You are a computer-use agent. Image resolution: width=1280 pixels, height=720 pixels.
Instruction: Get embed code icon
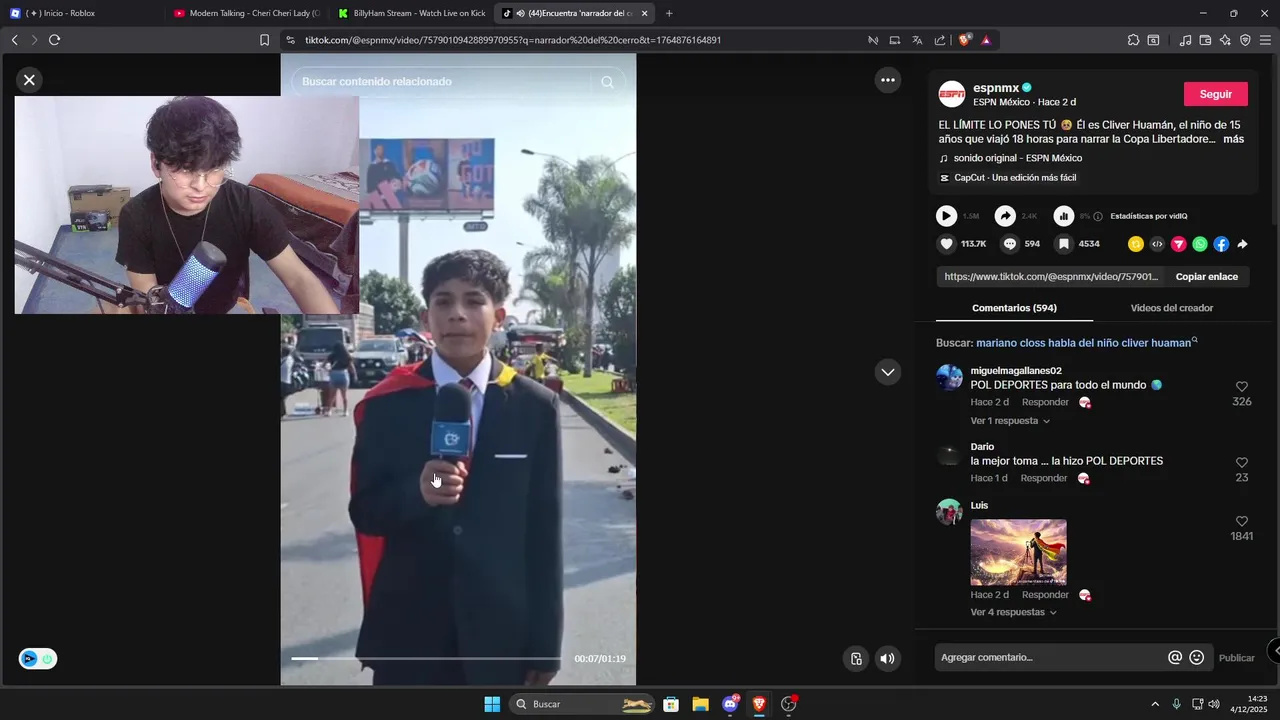(x=1157, y=244)
